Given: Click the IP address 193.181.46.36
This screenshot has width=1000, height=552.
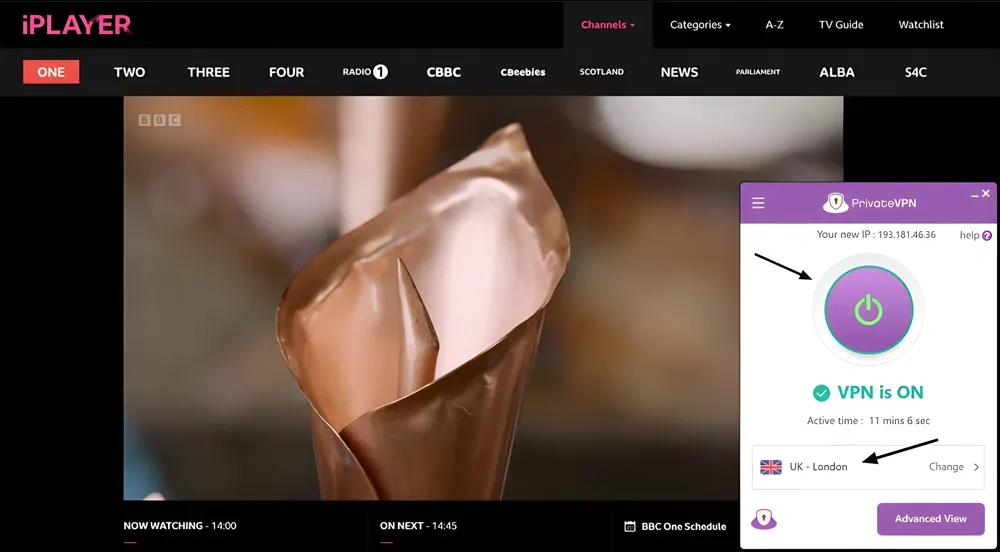Looking at the screenshot, I should (906, 235).
